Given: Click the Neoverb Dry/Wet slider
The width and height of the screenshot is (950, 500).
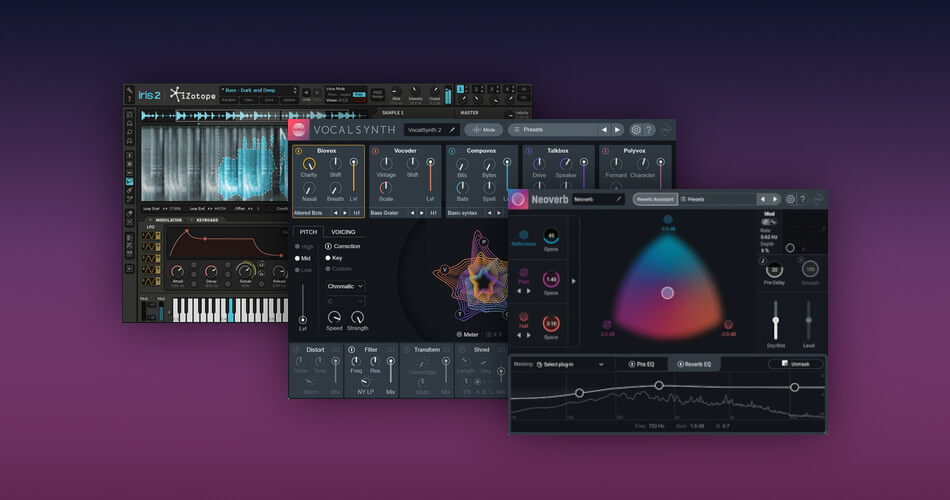Looking at the screenshot, I should coord(776,319).
